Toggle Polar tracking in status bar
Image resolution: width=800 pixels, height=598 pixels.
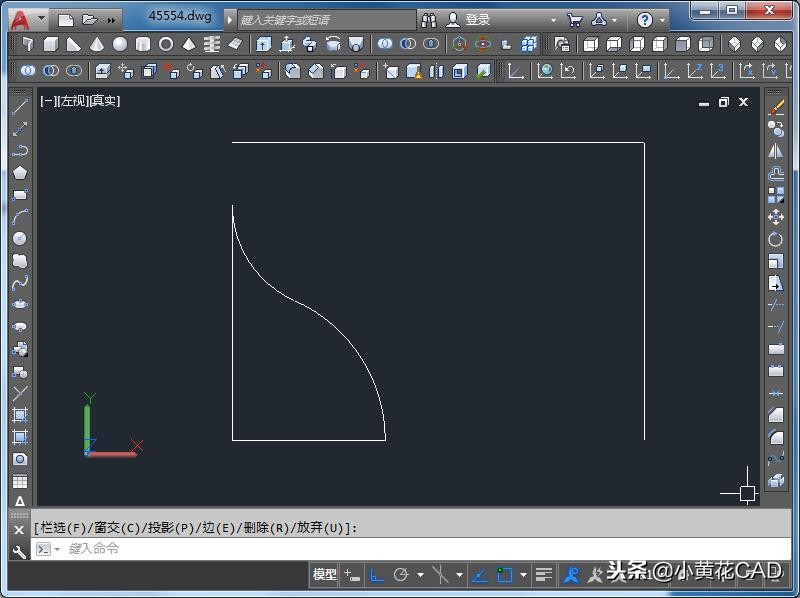point(402,575)
